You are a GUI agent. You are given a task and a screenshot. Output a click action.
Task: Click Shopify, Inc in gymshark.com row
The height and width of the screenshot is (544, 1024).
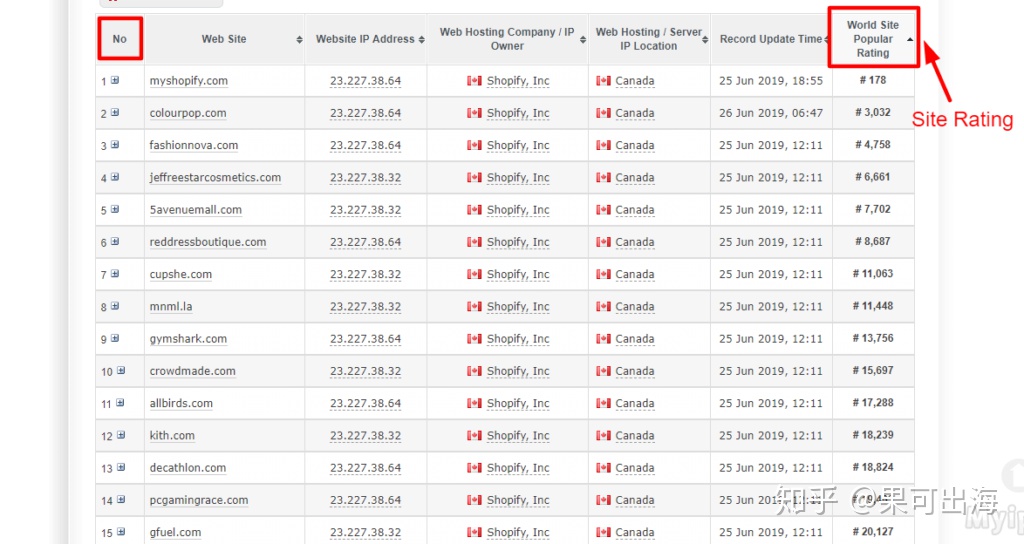click(518, 339)
